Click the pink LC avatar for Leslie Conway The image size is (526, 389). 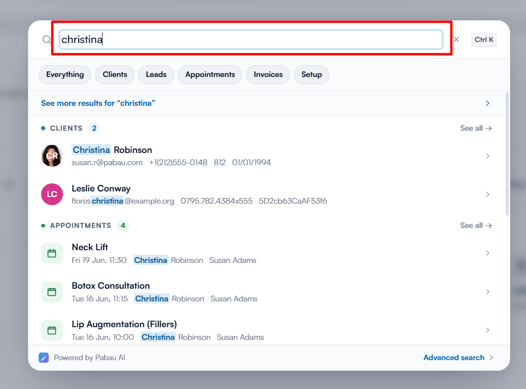click(52, 194)
